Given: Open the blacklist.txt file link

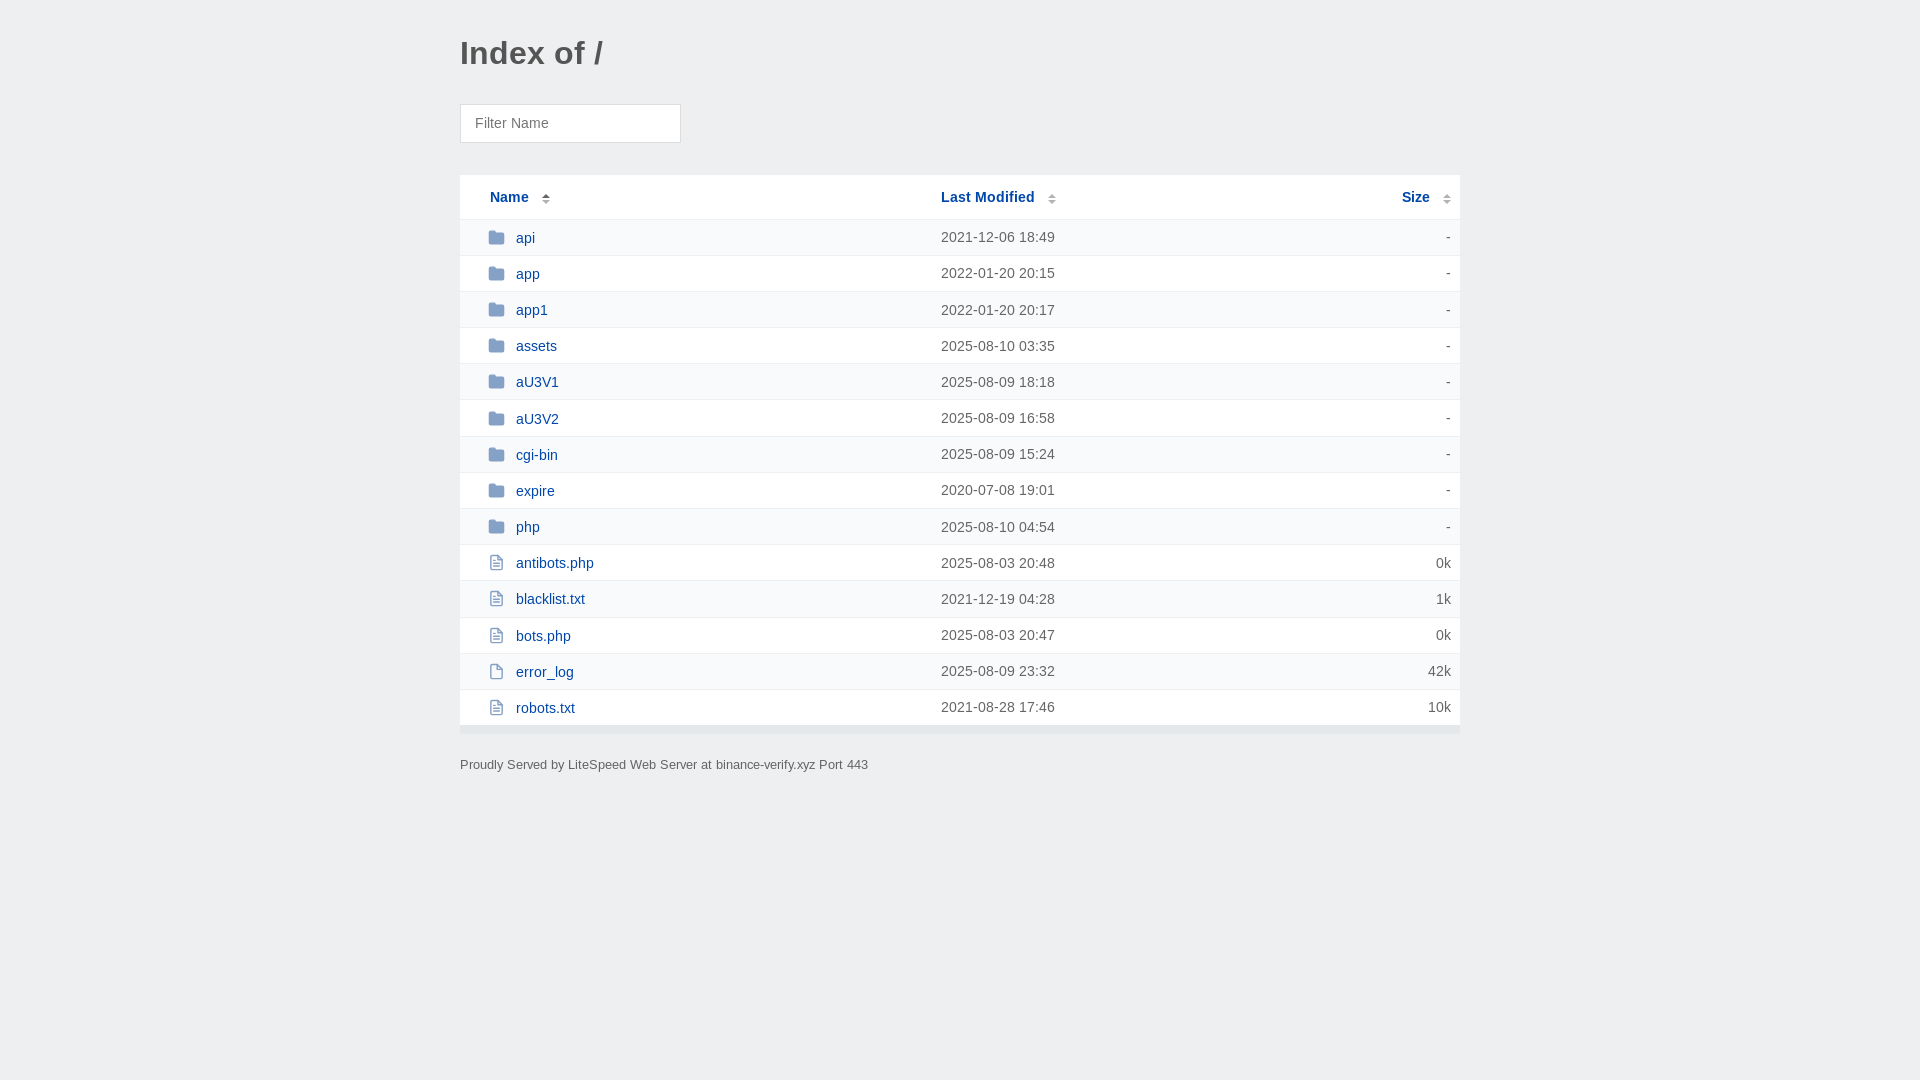Looking at the screenshot, I should [550, 599].
